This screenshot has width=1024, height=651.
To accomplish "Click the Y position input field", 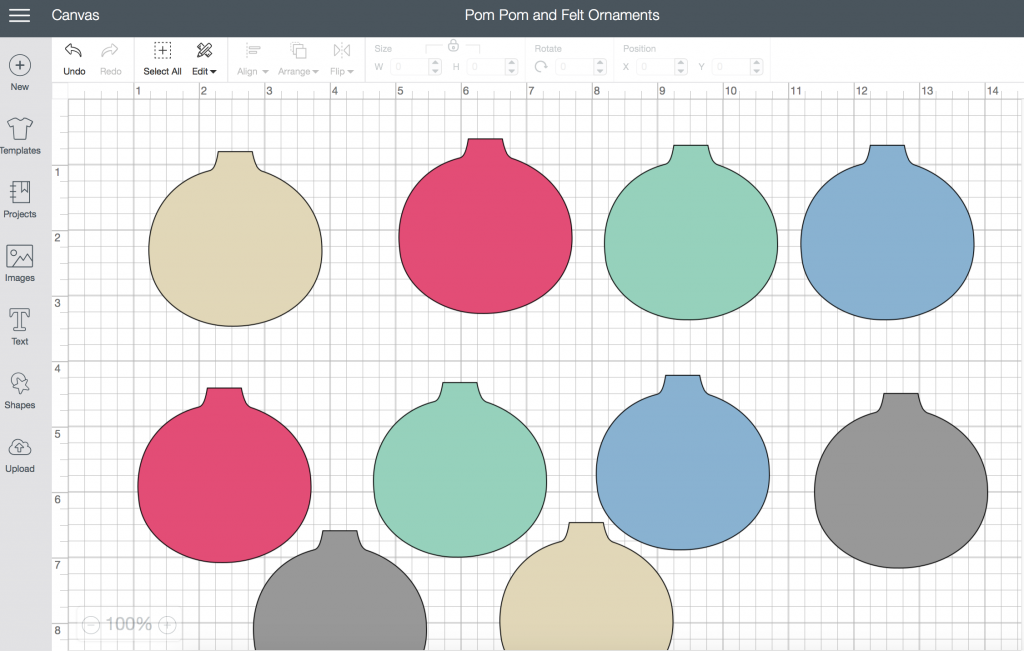I will click(731, 67).
